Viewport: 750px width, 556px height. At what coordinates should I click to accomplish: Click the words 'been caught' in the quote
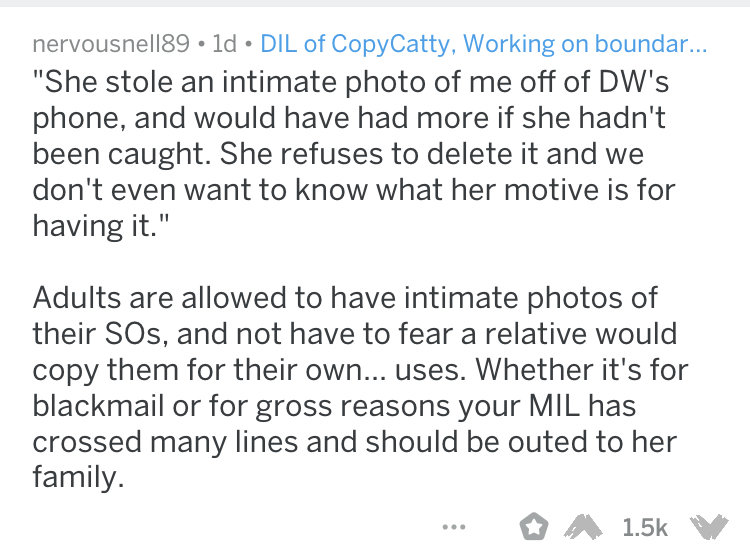(122, 154)
